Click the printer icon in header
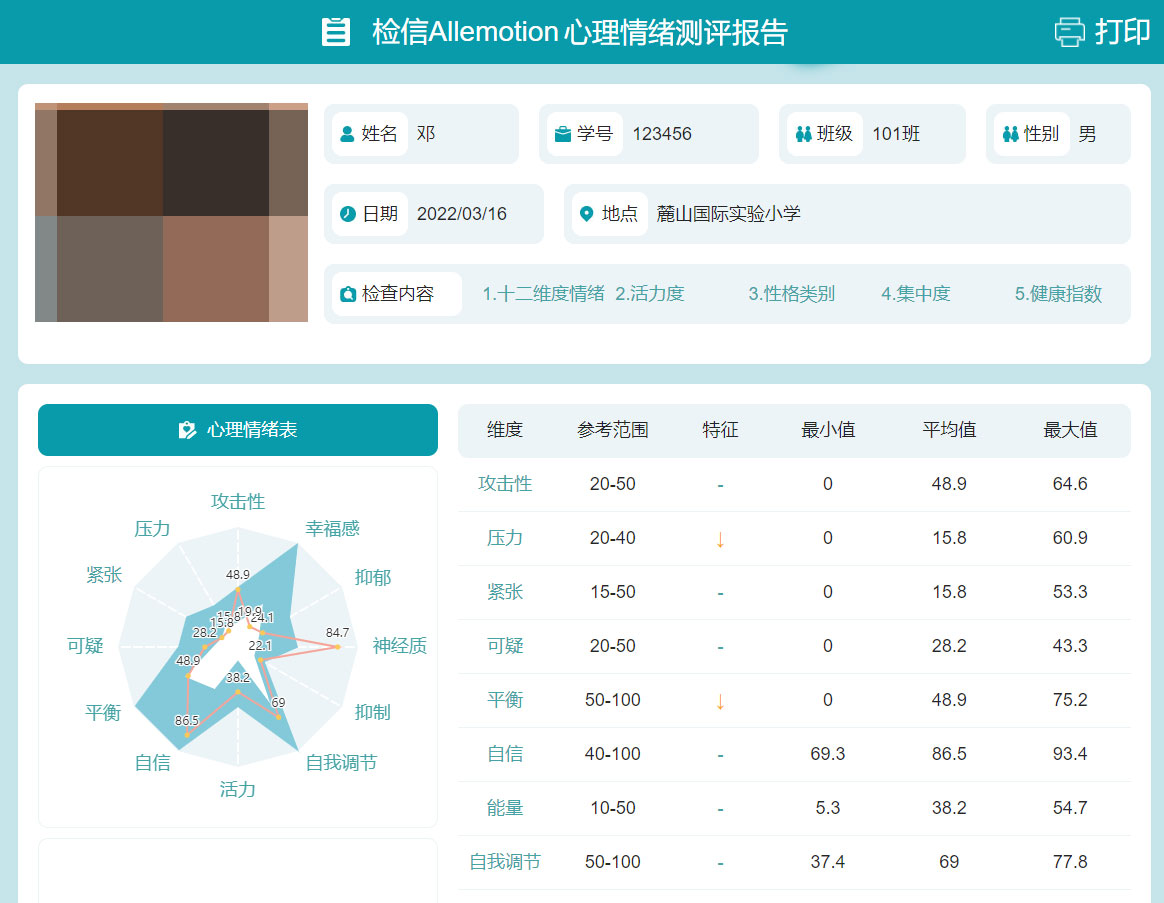 [x=1070, y=32]
